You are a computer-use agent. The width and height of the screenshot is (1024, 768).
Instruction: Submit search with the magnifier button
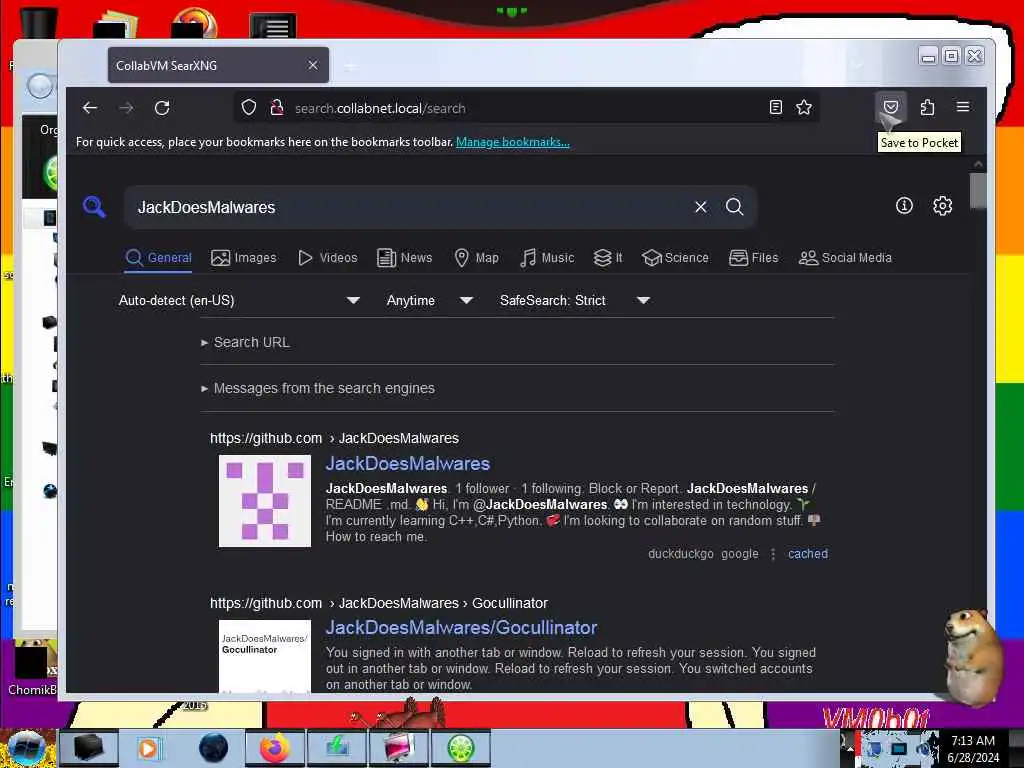[x=735, y=207]
